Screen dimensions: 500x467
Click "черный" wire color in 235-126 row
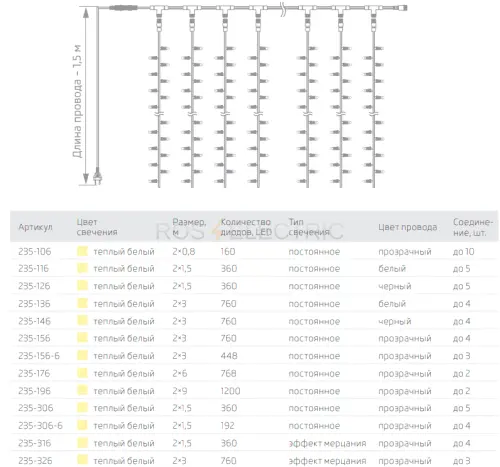[x=395, y=286]
